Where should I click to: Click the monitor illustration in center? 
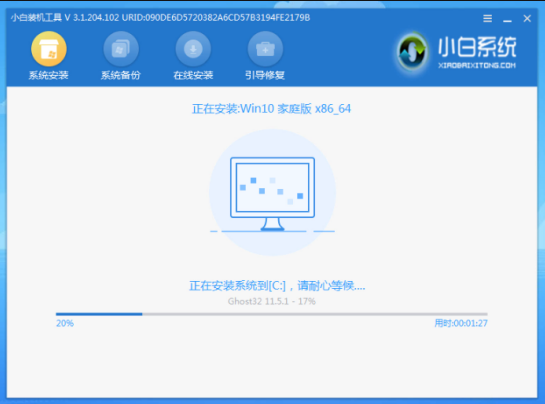coord(272,193)
